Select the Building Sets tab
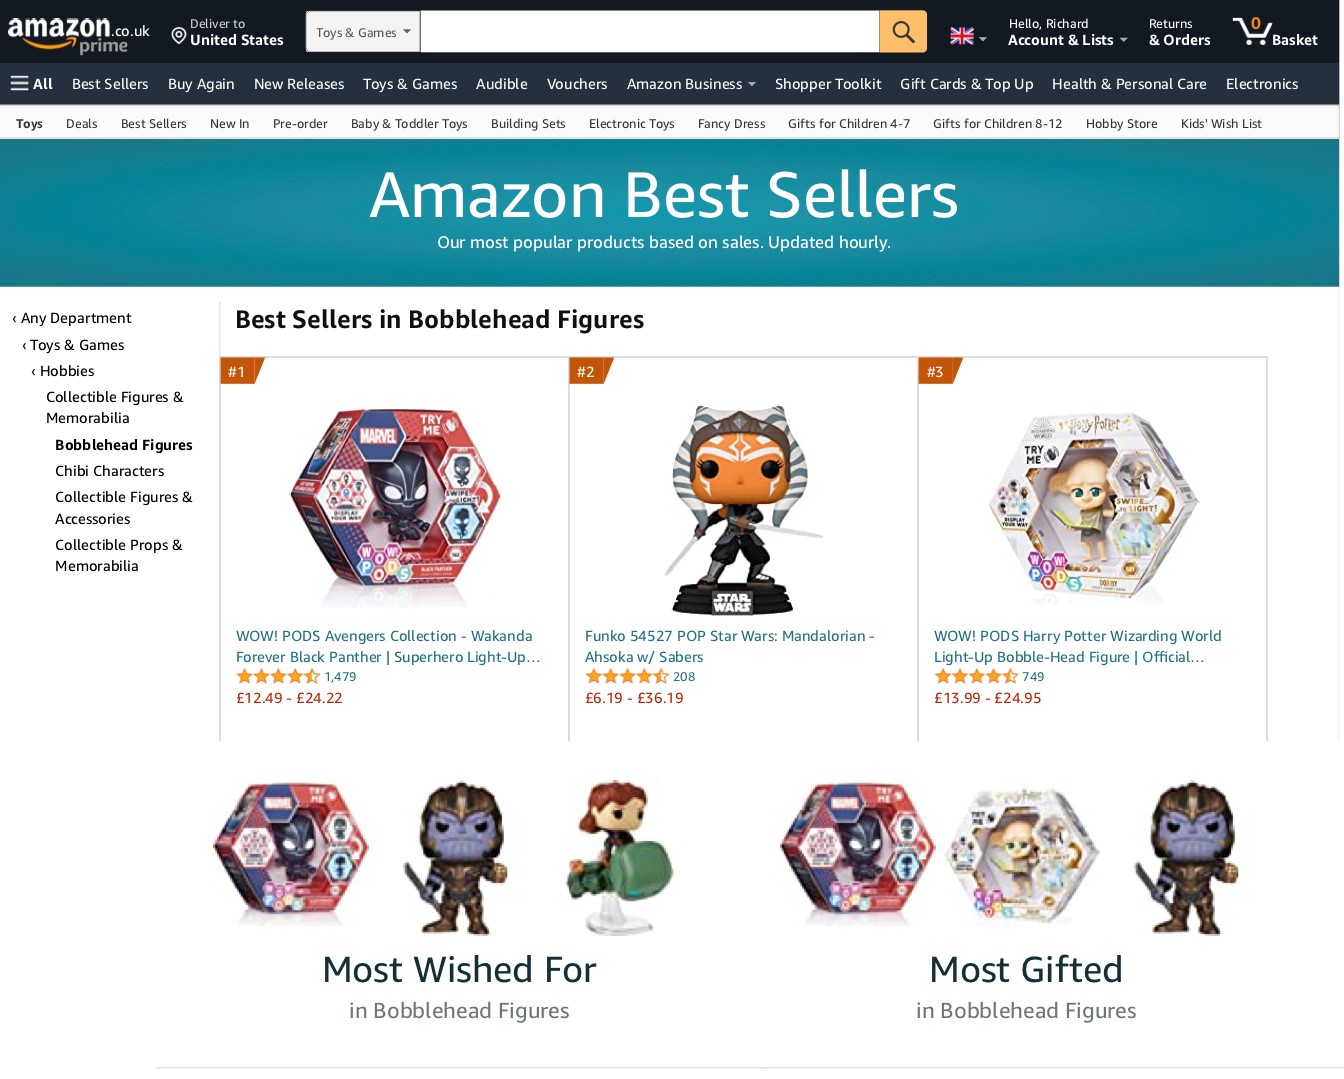The image size is (1344, 1079). tap(528, 124)
